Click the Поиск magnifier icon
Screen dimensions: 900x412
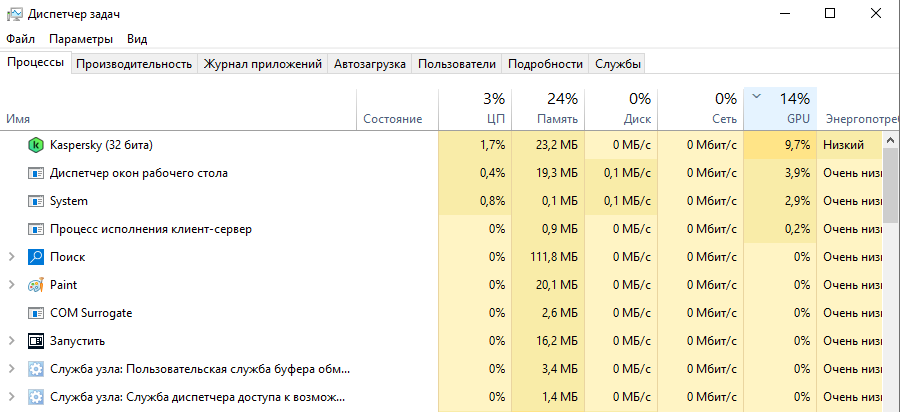pyautogui.click(x=36, y=257)
